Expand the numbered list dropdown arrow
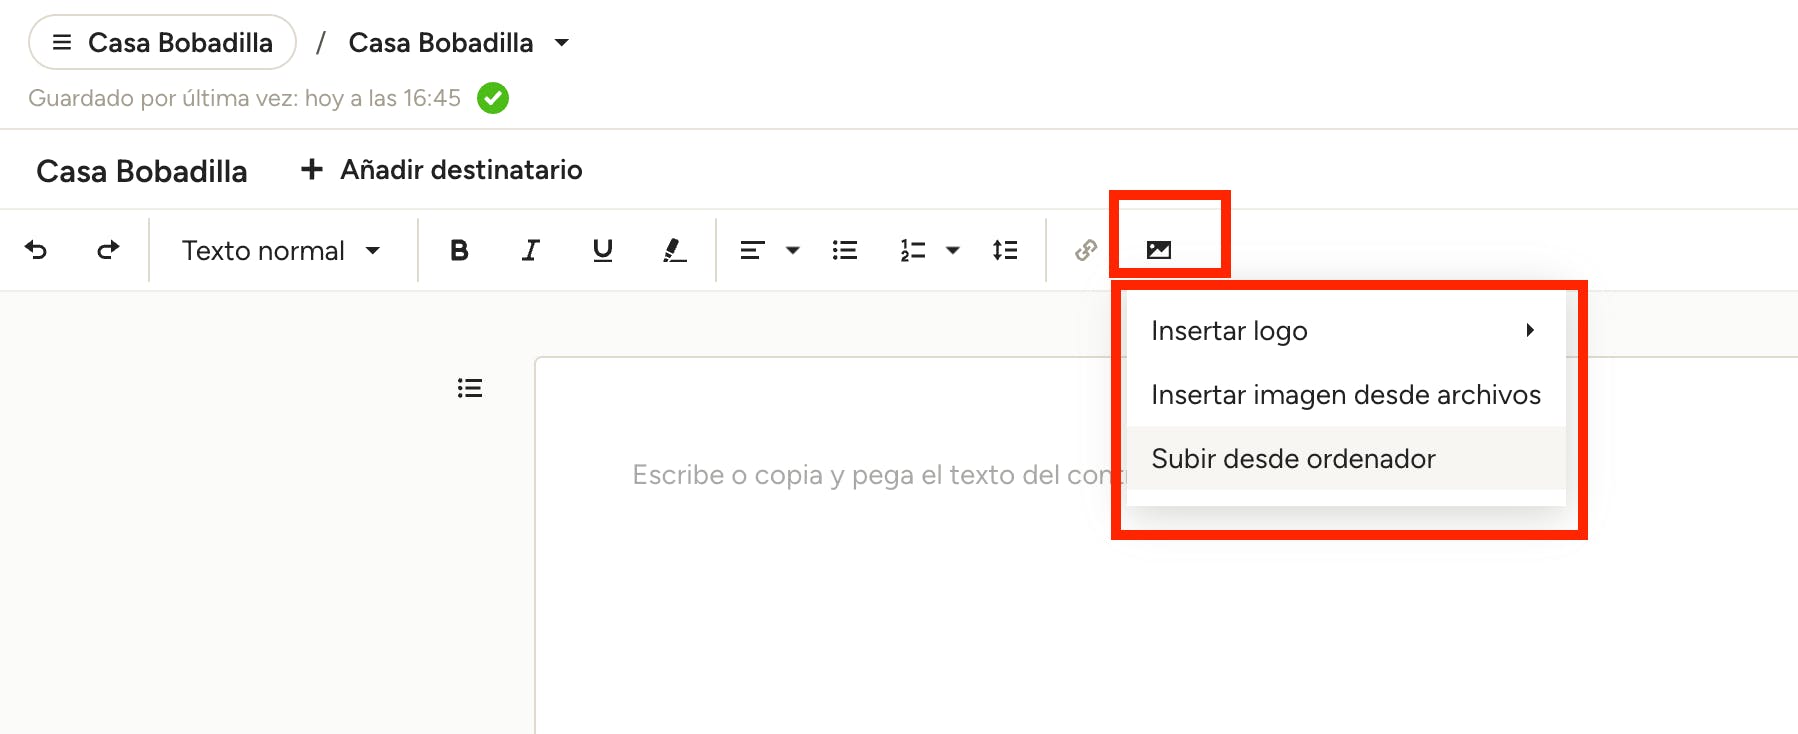1798x734 pixels. 953,250
